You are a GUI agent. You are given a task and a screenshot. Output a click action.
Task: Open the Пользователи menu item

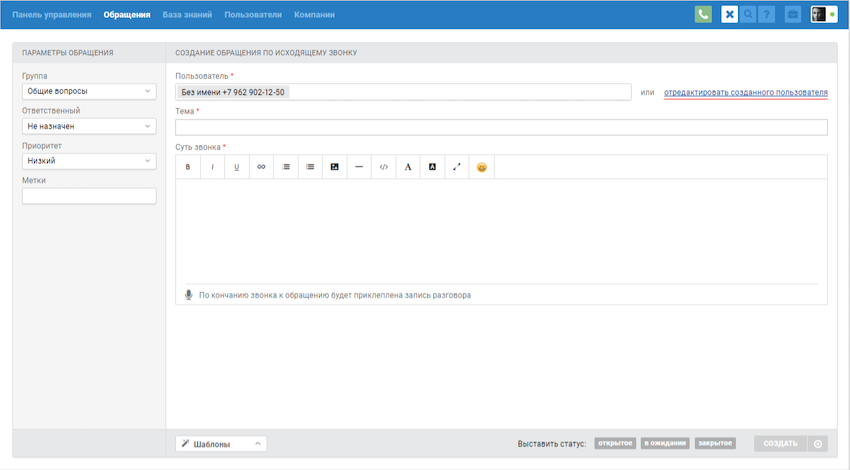click(253, 15)
